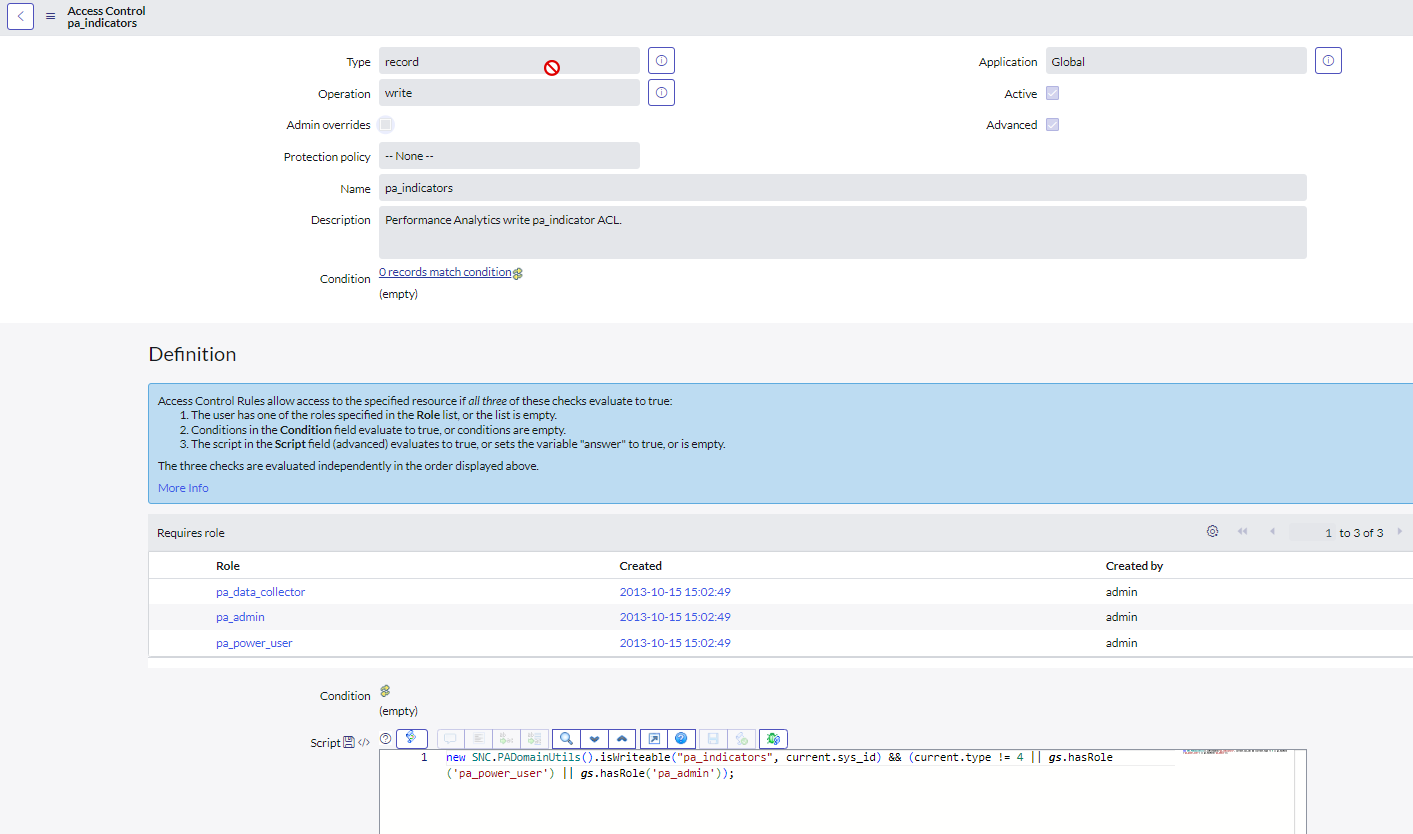Open the pa_data_collector role link
Viewport: 1413px width, 834px height.
coord(260,592)
